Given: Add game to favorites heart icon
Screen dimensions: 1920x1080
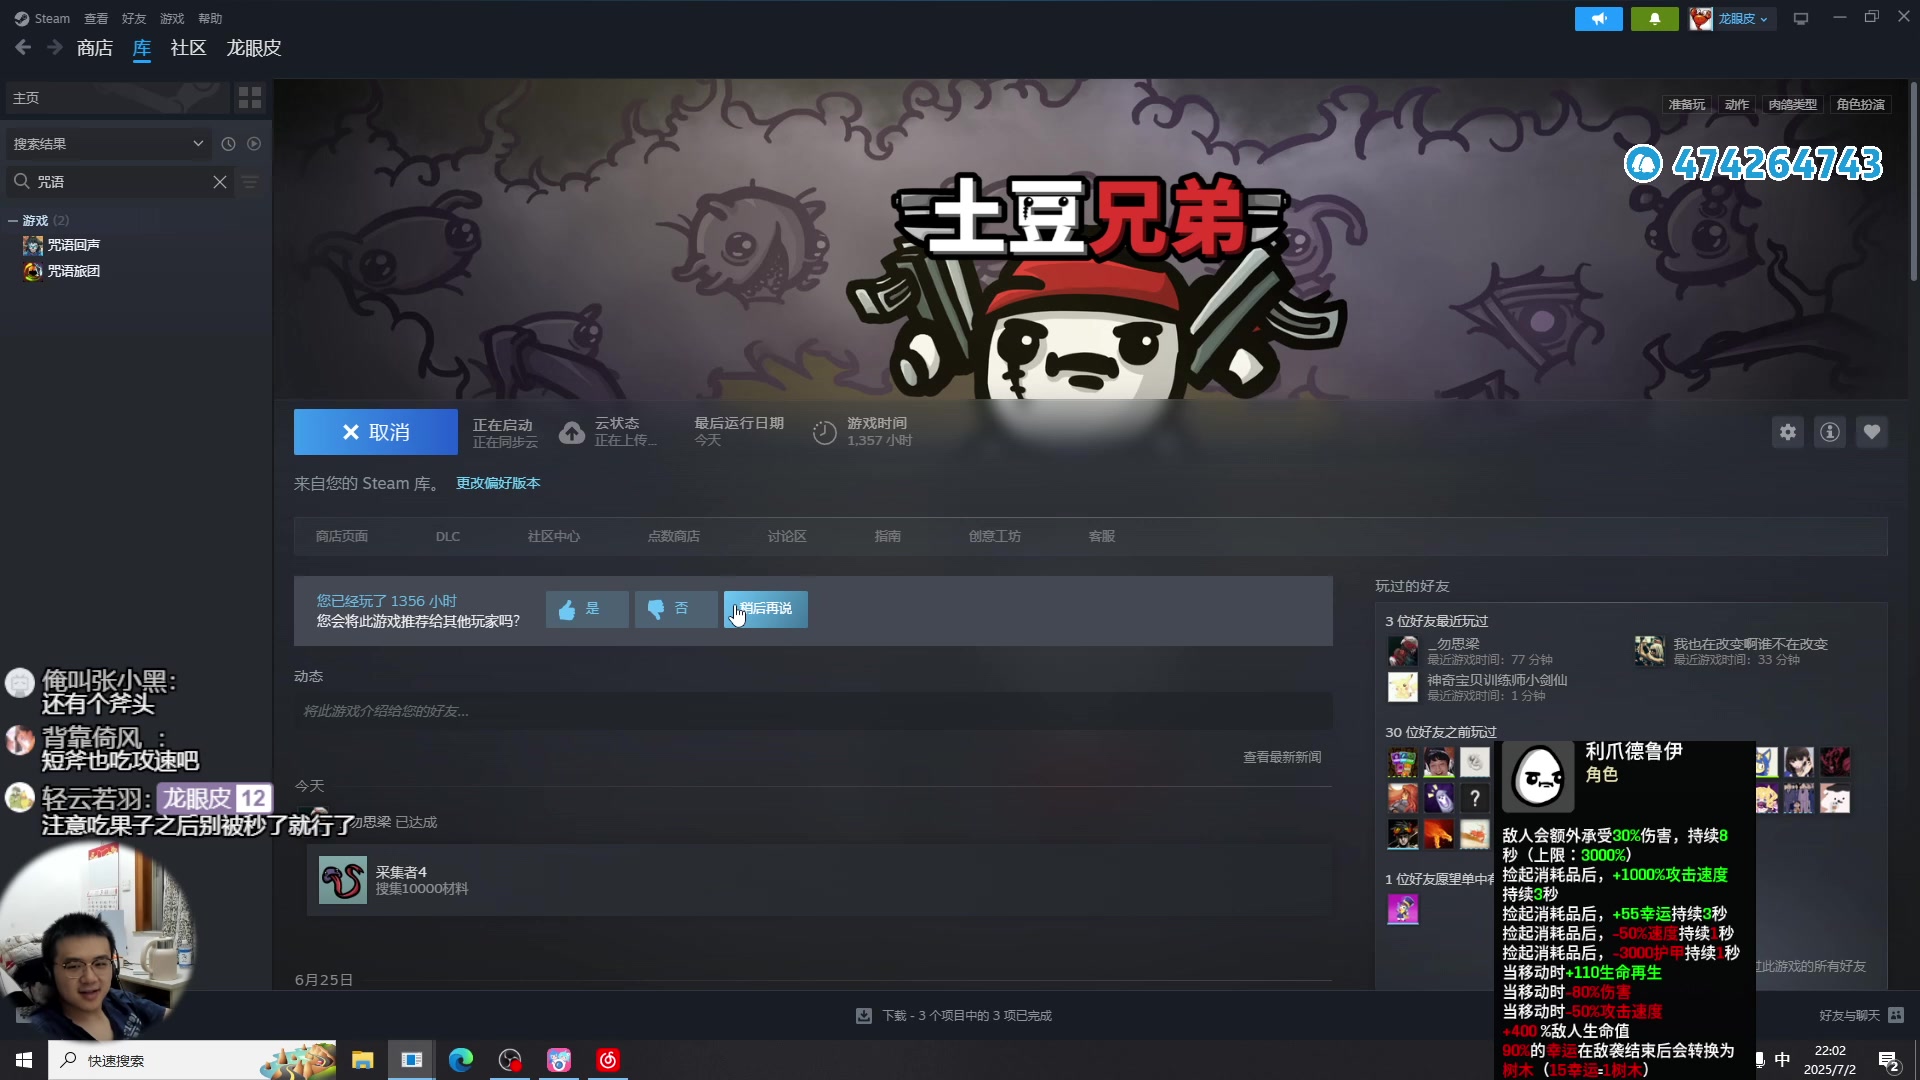Looking at the screenshot, I should pos(1872,432).
